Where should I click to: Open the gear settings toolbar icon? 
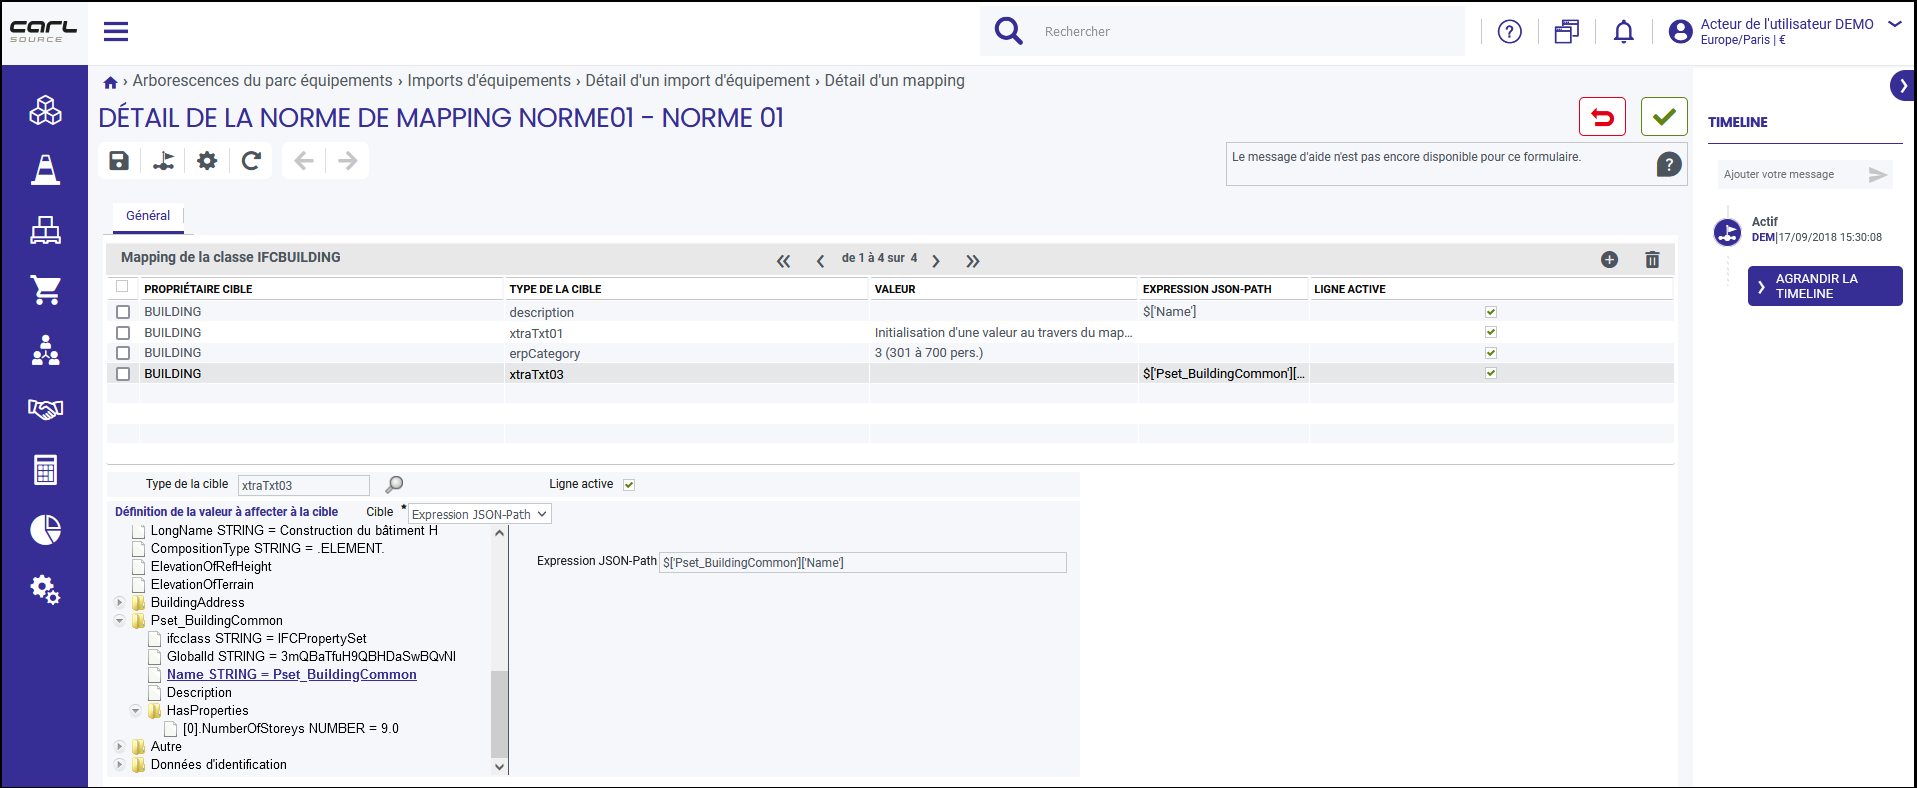207,160
